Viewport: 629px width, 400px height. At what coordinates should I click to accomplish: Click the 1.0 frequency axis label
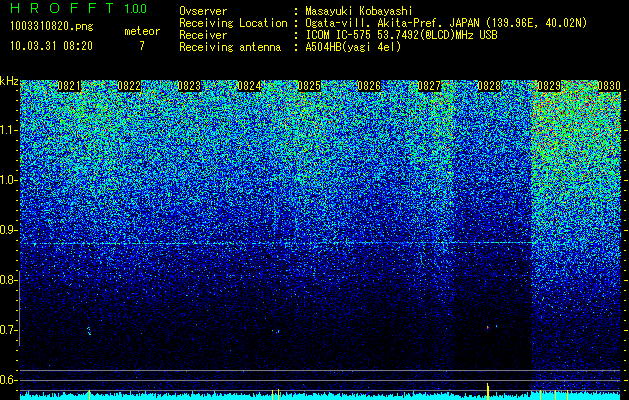8,180
